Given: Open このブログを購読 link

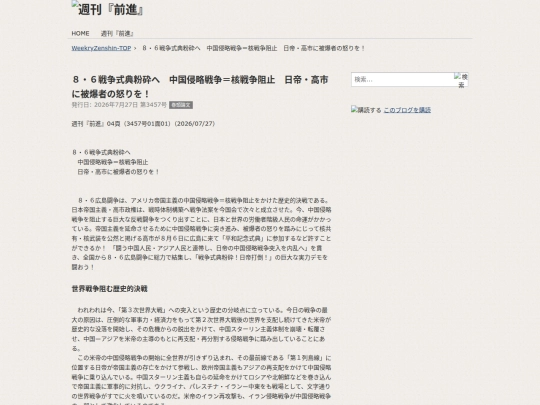Looking at the screenshot, I should 407,110.
